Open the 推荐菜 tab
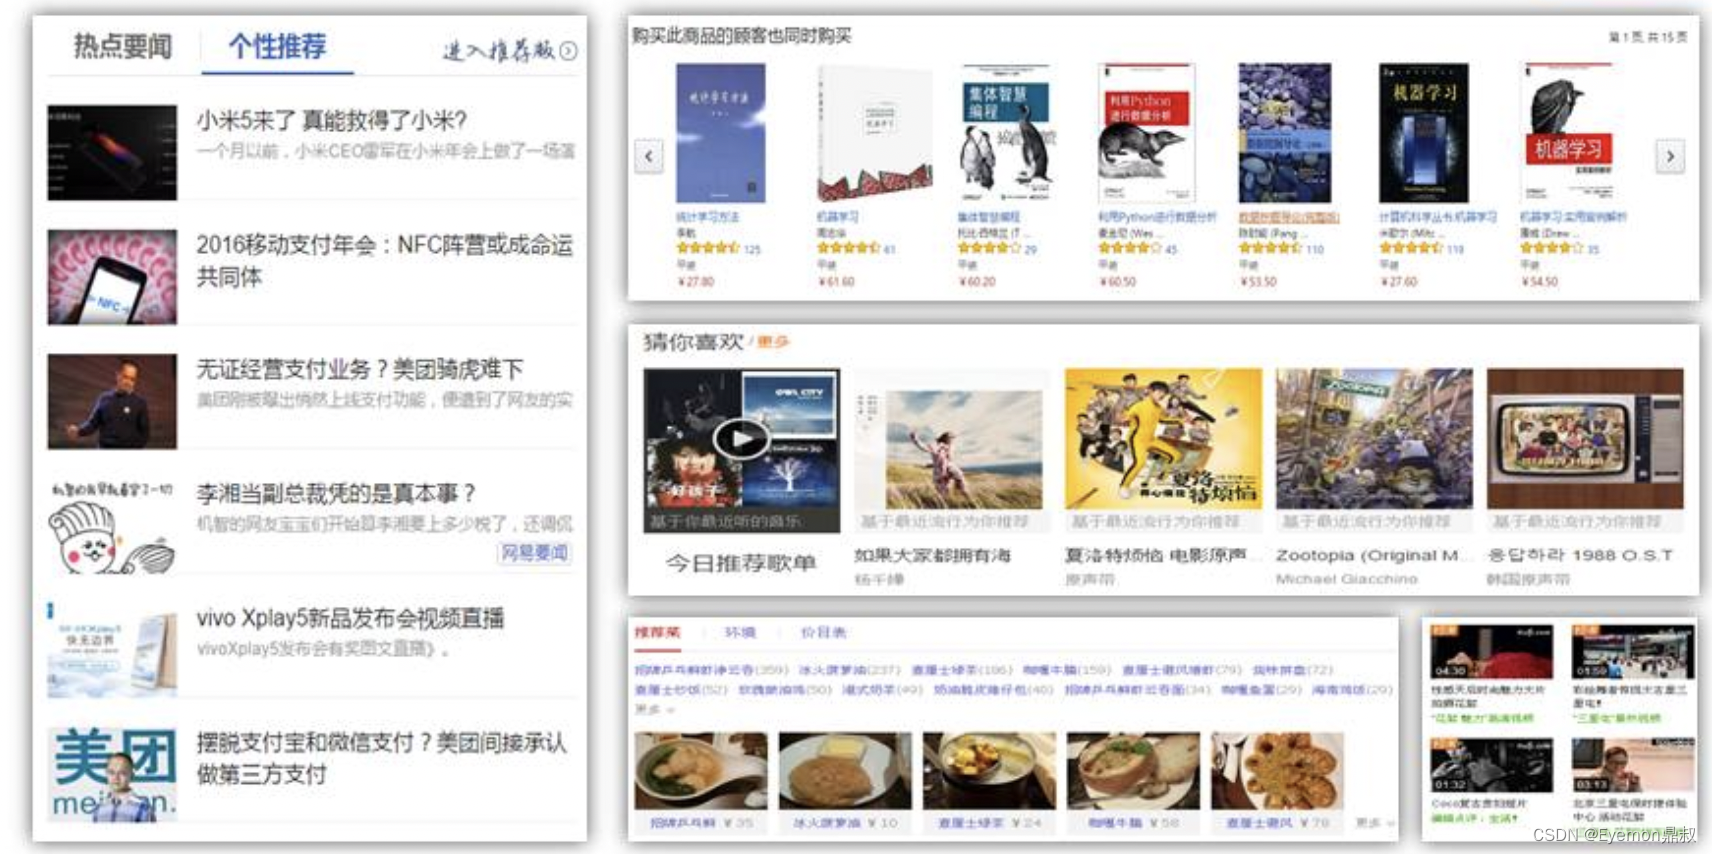 pos(657,633)
